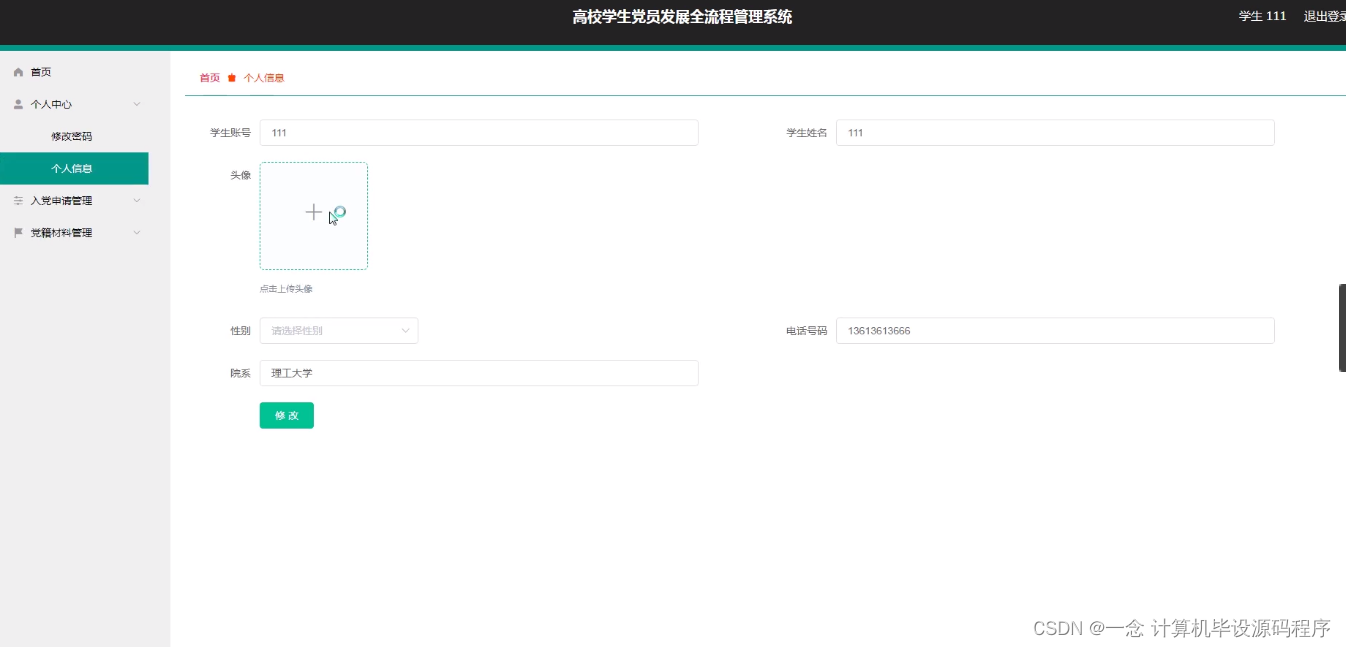Click the flag icon beside 党籍材料管理

(17, 232)
